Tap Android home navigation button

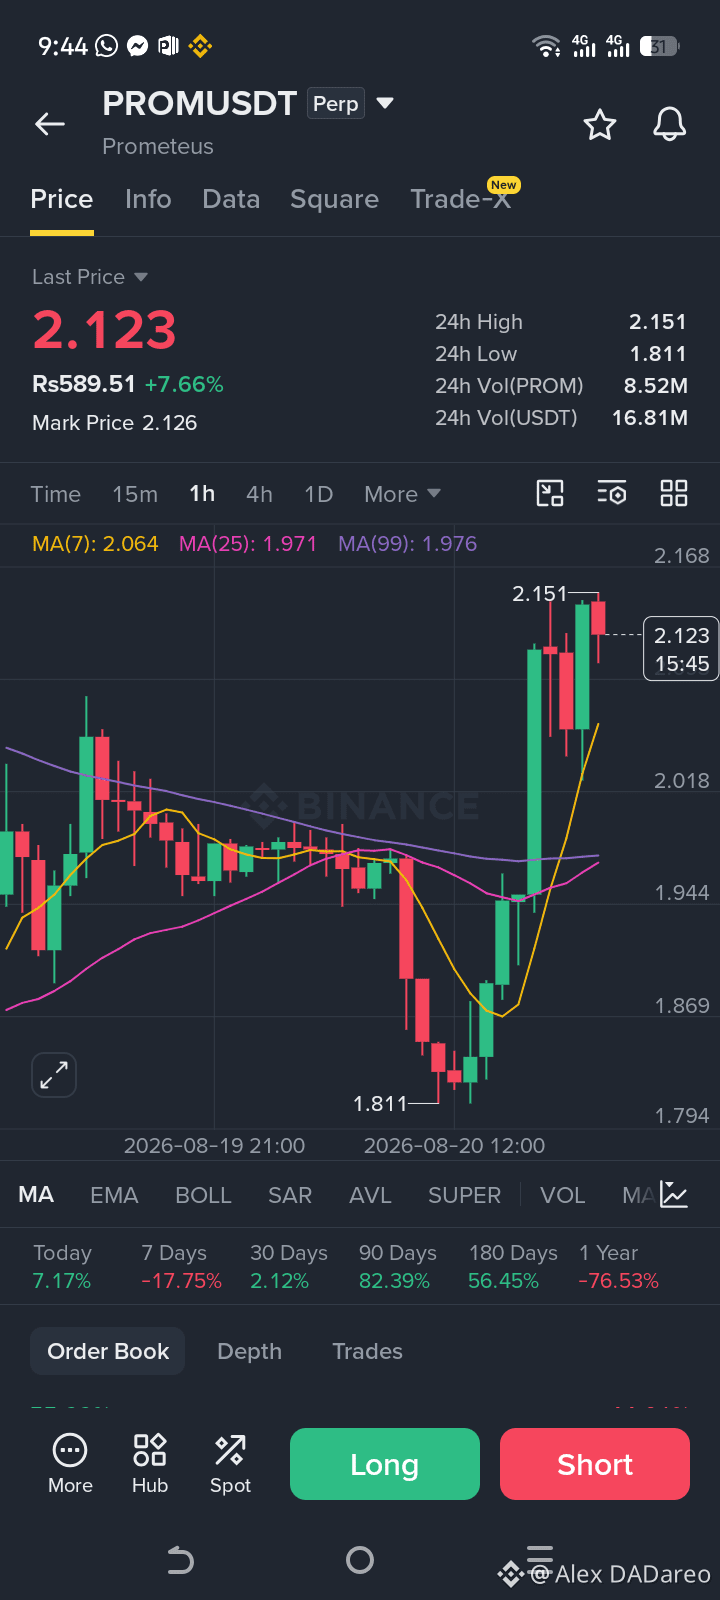360,1560
